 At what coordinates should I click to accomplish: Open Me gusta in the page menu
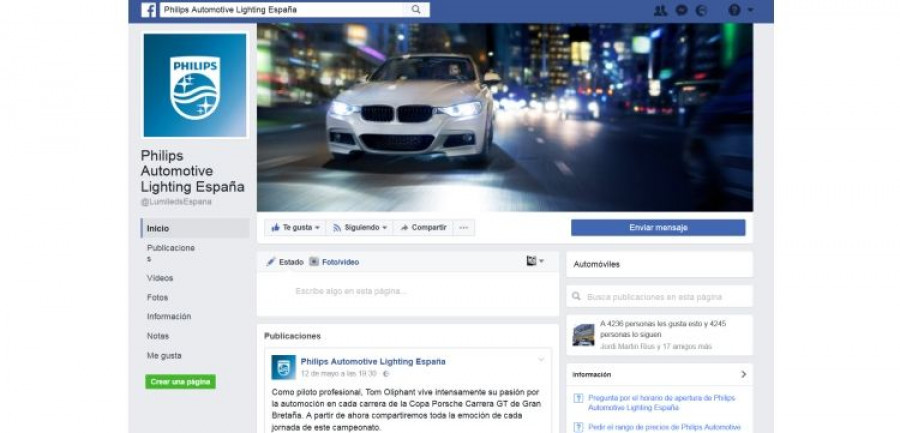[164, 355]
